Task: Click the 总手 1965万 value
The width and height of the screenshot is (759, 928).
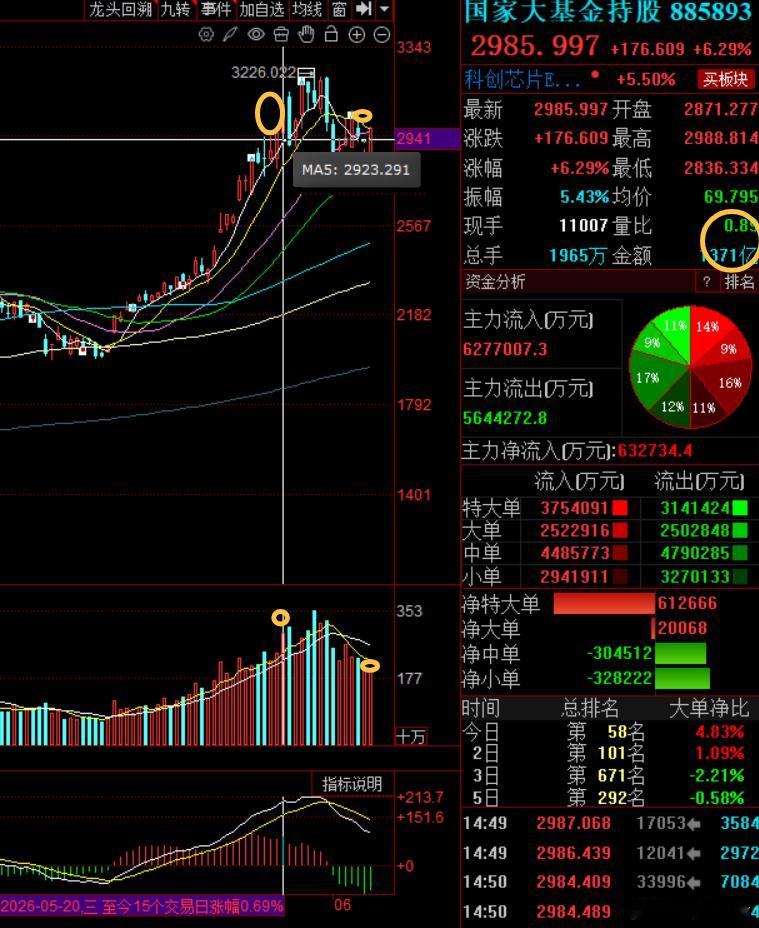Action: (577, 255)
